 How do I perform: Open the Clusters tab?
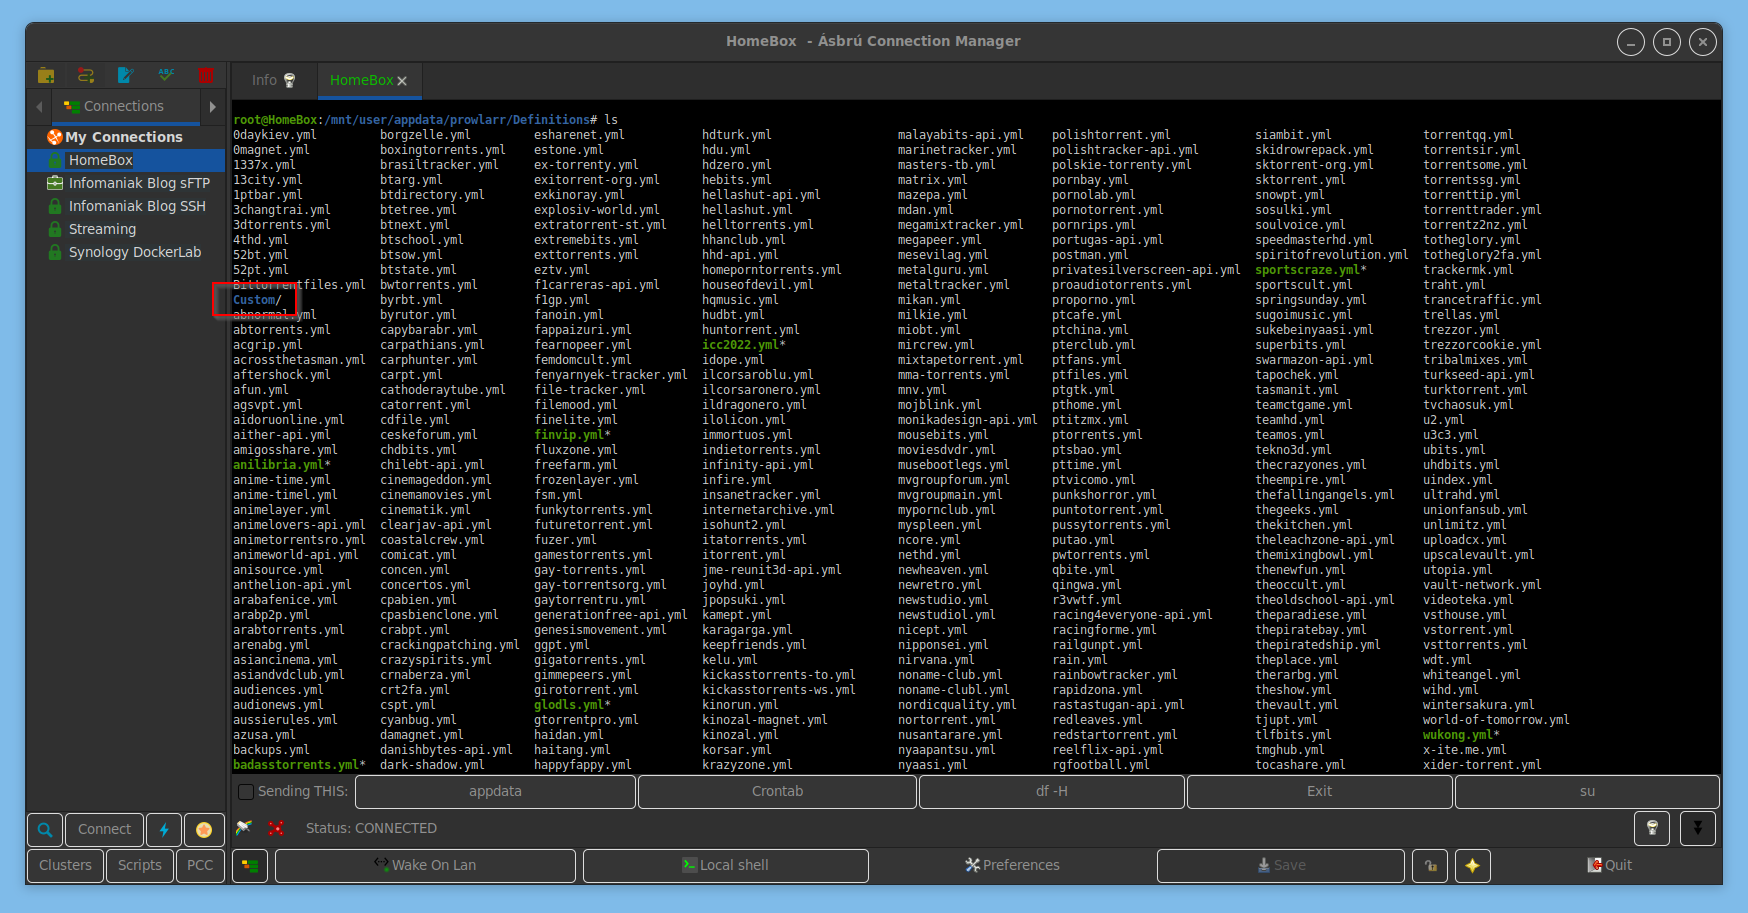(65, 866)
